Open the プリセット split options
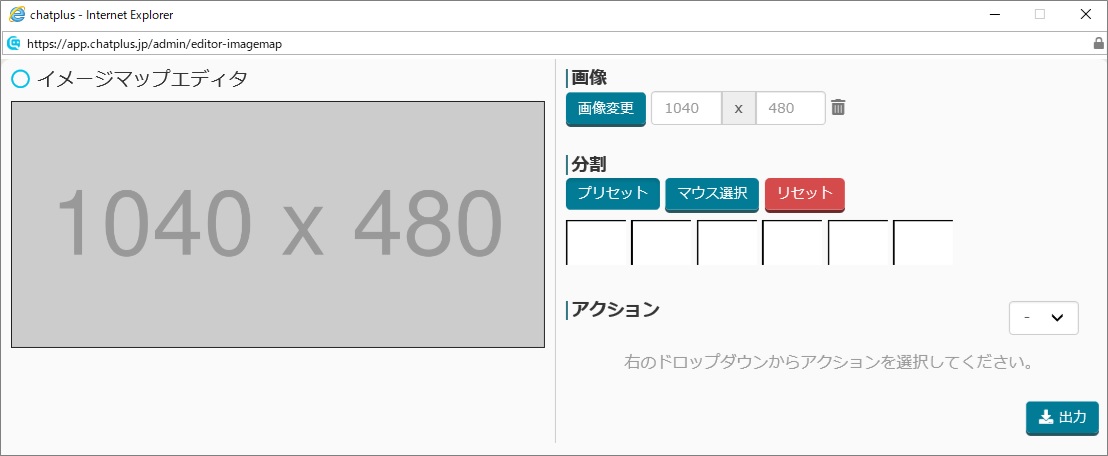The image size is (1108, 456). (x=613, y=193)
